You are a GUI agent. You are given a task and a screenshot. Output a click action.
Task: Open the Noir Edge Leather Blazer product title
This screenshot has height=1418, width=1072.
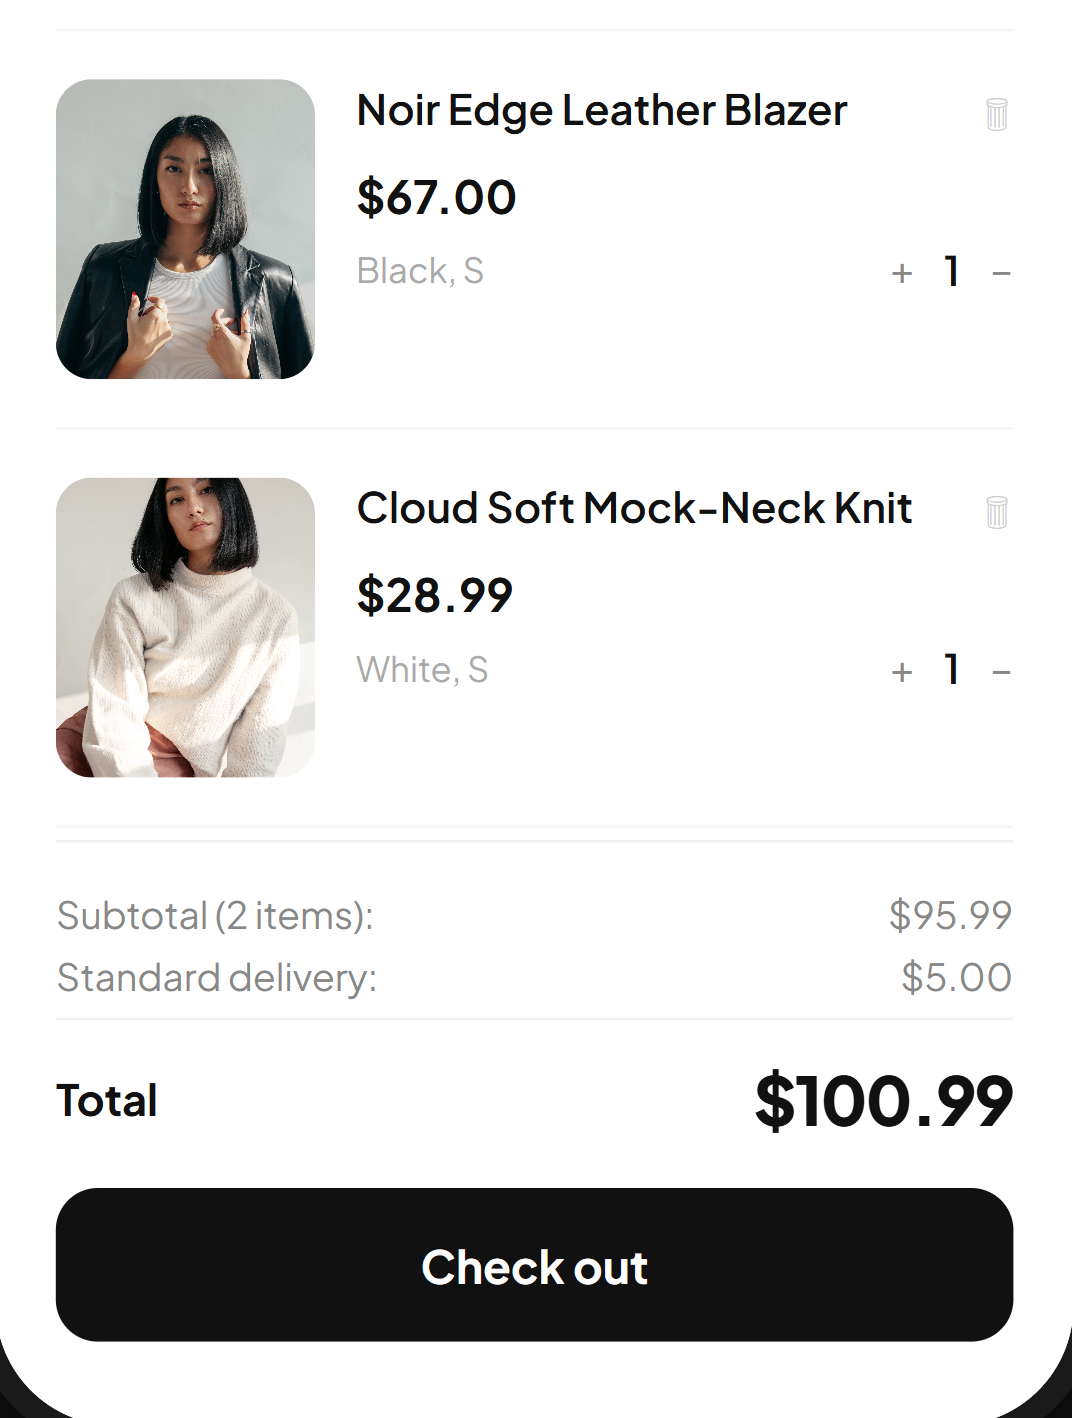pos(601,110)
